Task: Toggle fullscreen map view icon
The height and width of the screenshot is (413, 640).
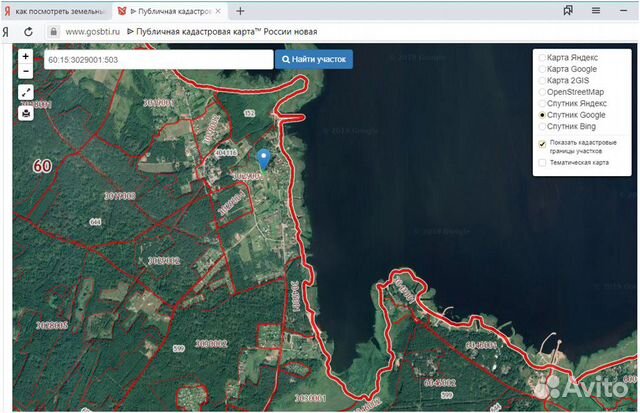Action: click(x=26, y=93)
